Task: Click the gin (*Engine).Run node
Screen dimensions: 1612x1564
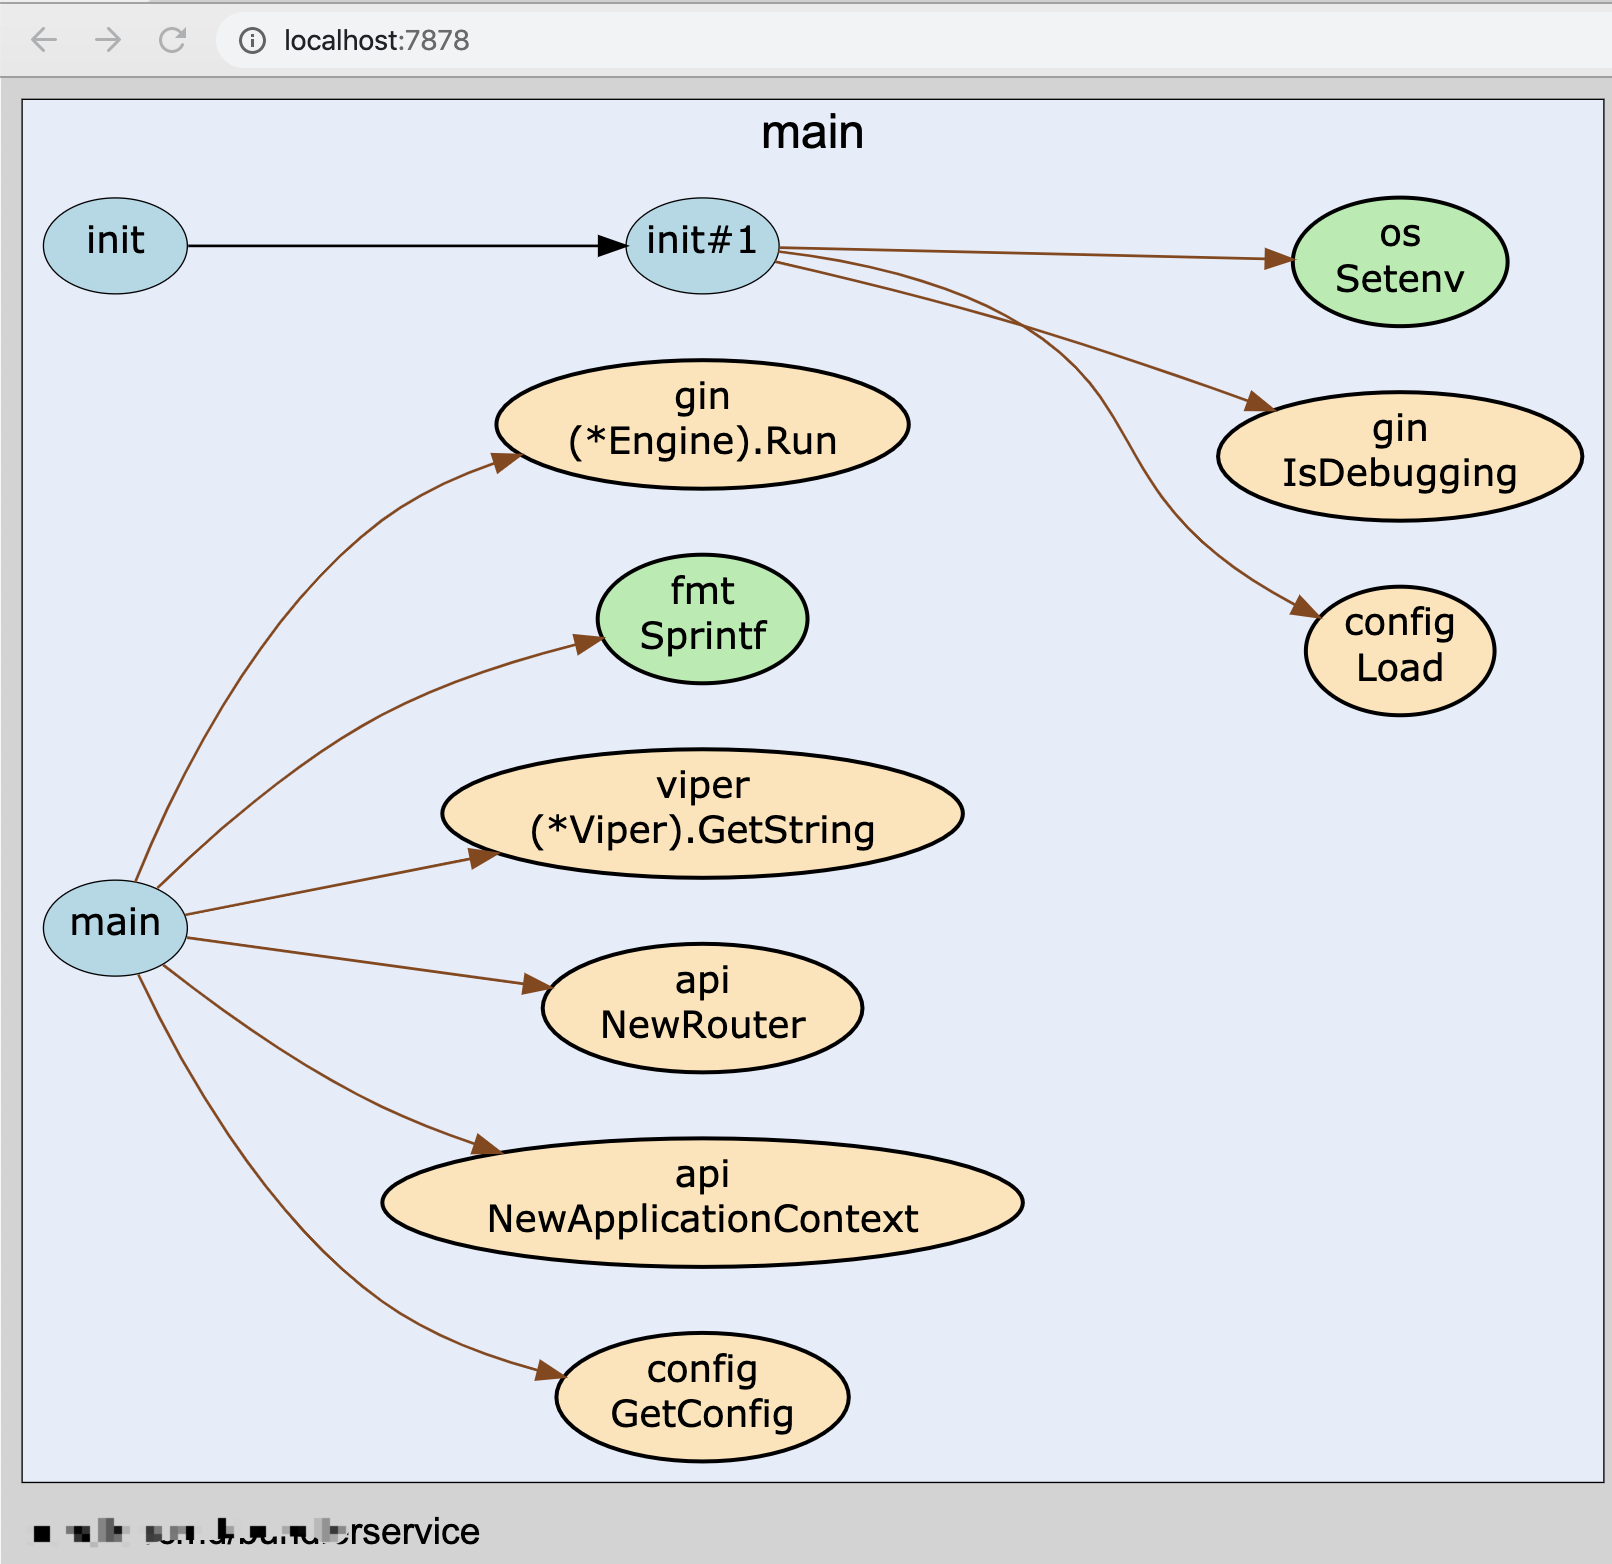Action: coord(702,424)
